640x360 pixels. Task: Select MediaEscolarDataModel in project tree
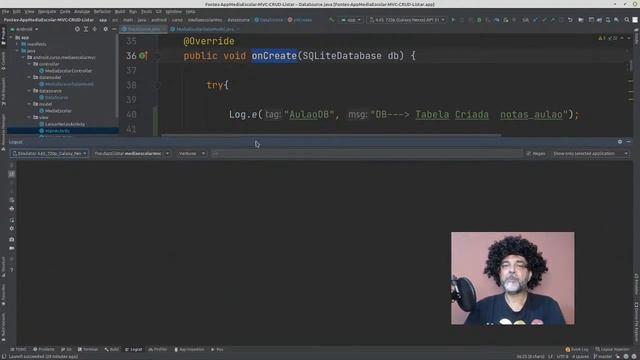(66, 84)
